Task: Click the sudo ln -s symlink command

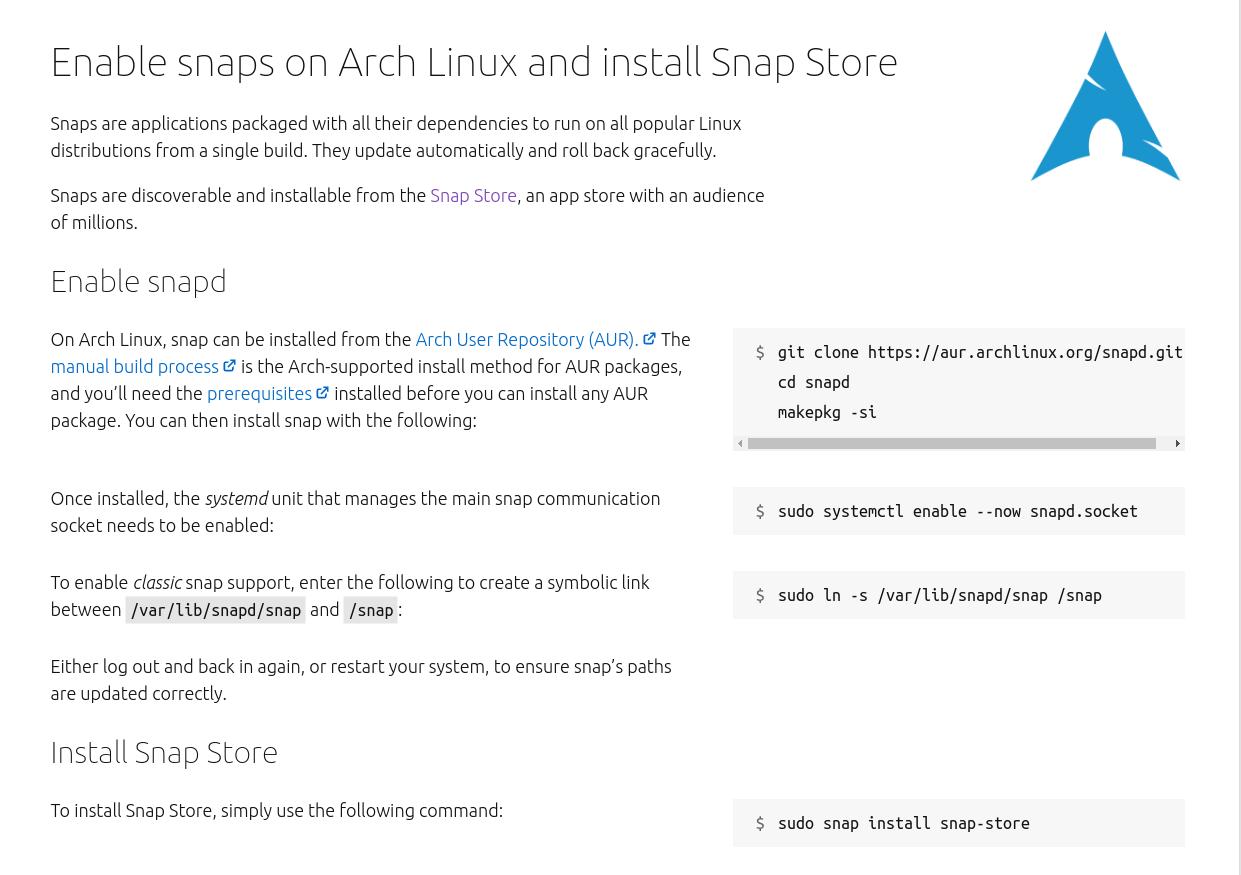Action: 939,595
